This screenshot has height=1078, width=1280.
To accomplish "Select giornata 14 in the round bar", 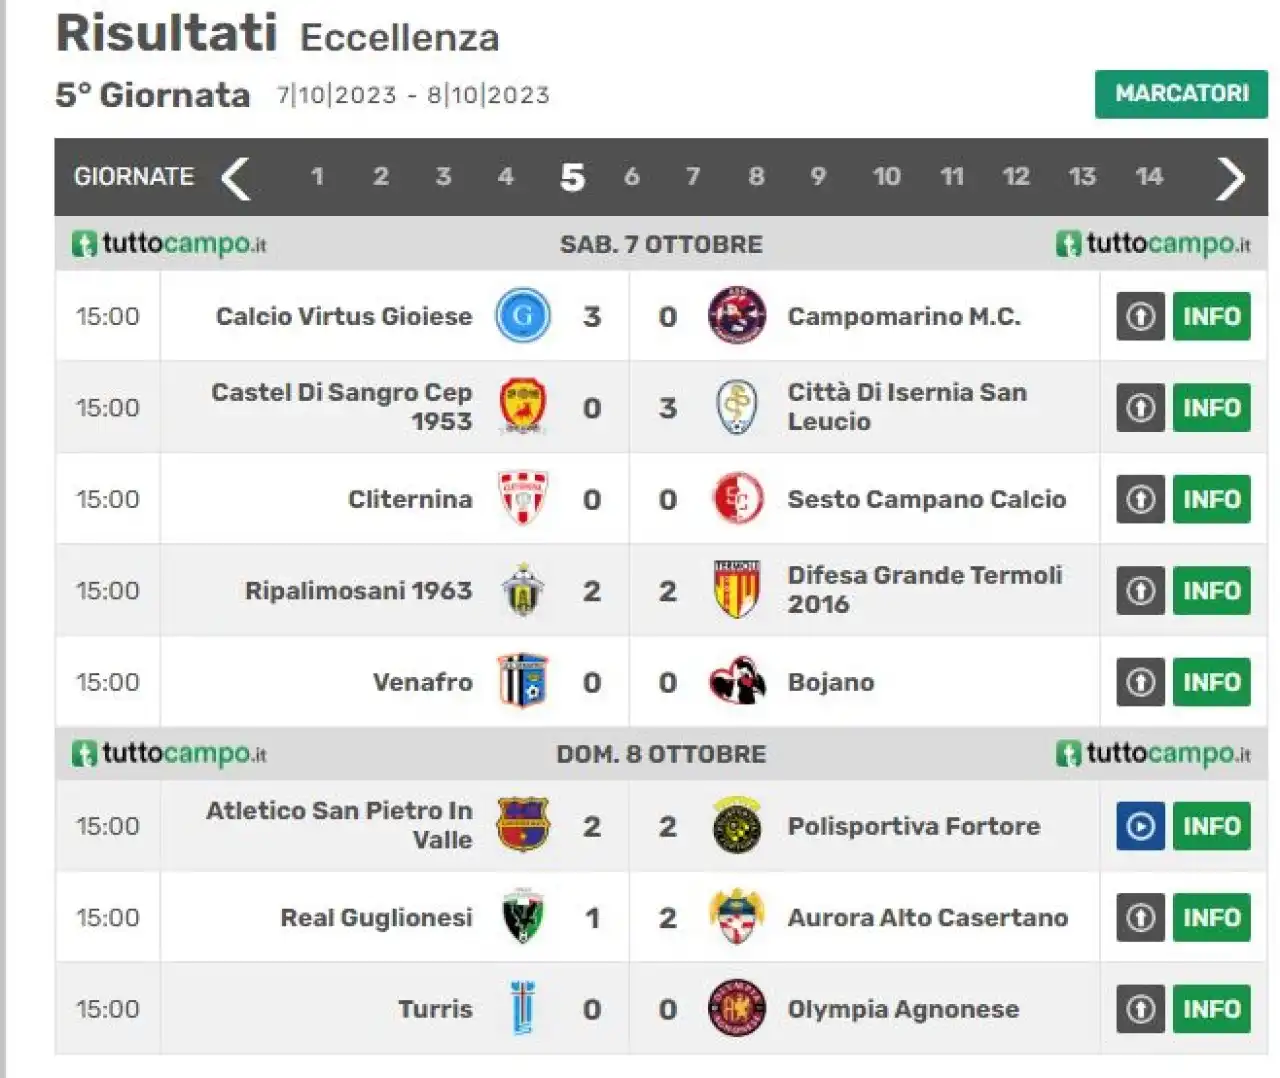I will click(x=1149, y=177).
